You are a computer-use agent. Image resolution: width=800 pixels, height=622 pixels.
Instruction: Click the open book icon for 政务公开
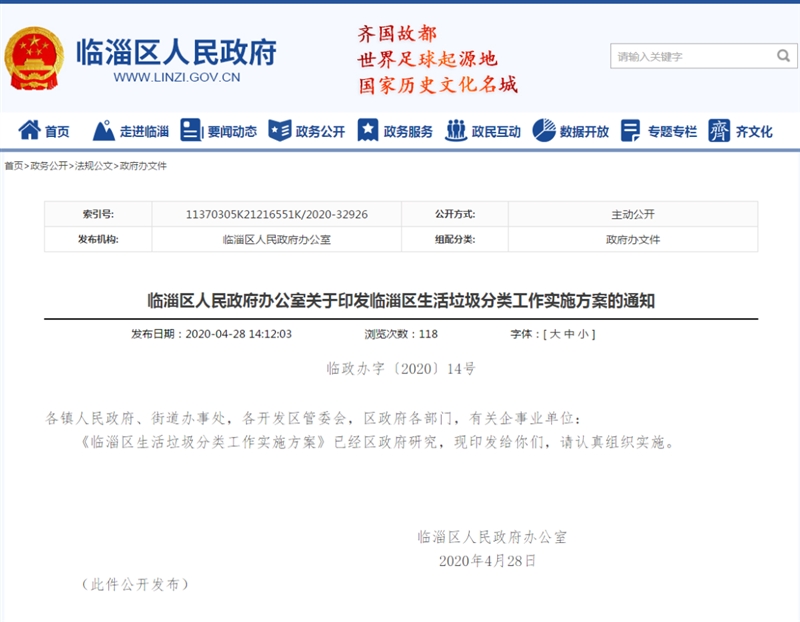(280, 131)
